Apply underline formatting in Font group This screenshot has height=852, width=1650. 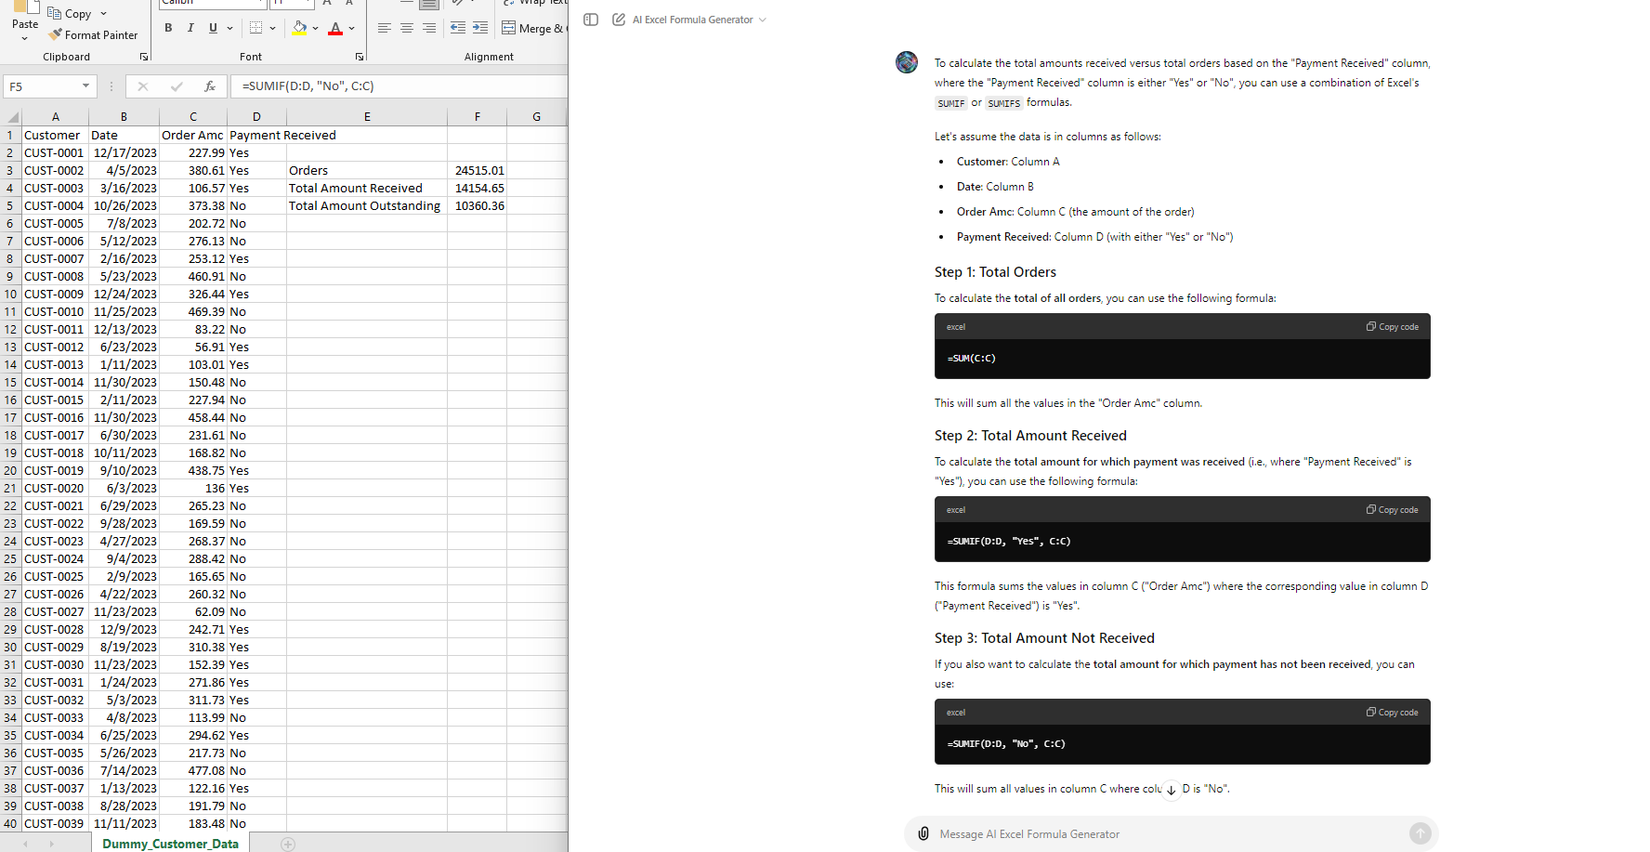[x=212, y=28]
